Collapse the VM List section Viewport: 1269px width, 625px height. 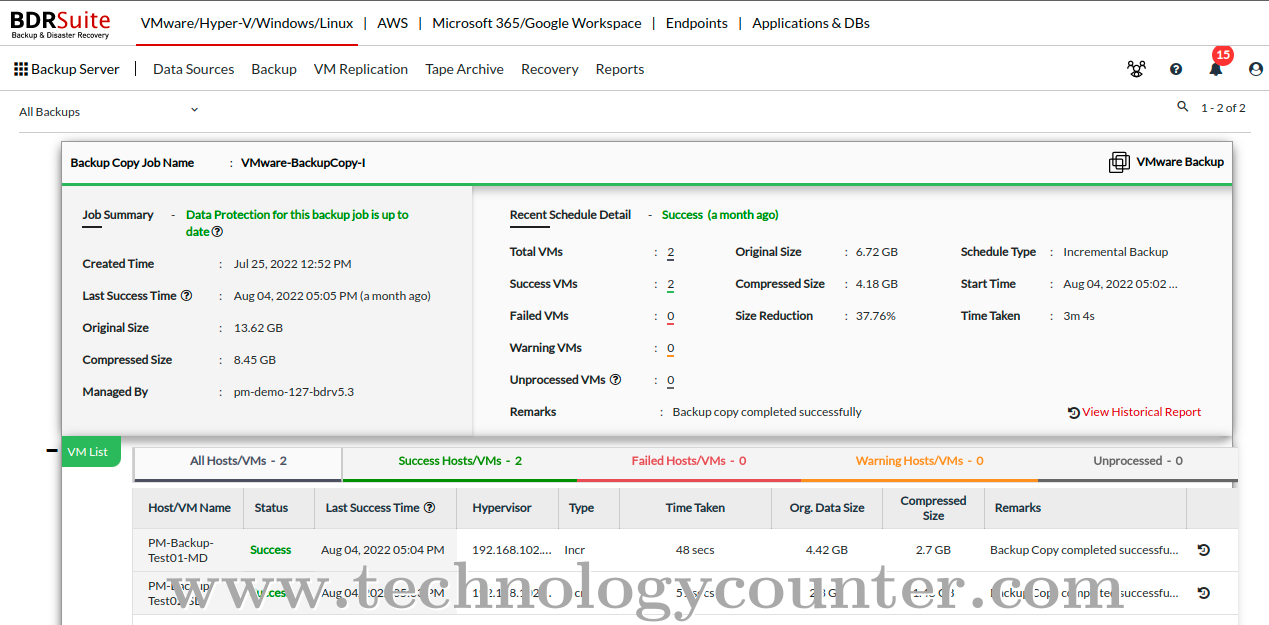coord(49,451)
